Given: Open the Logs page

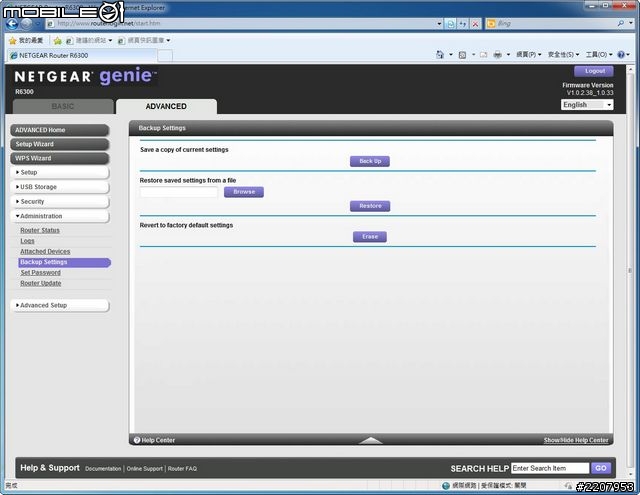Looking at the screenshot, I should (x=27, y=241).
